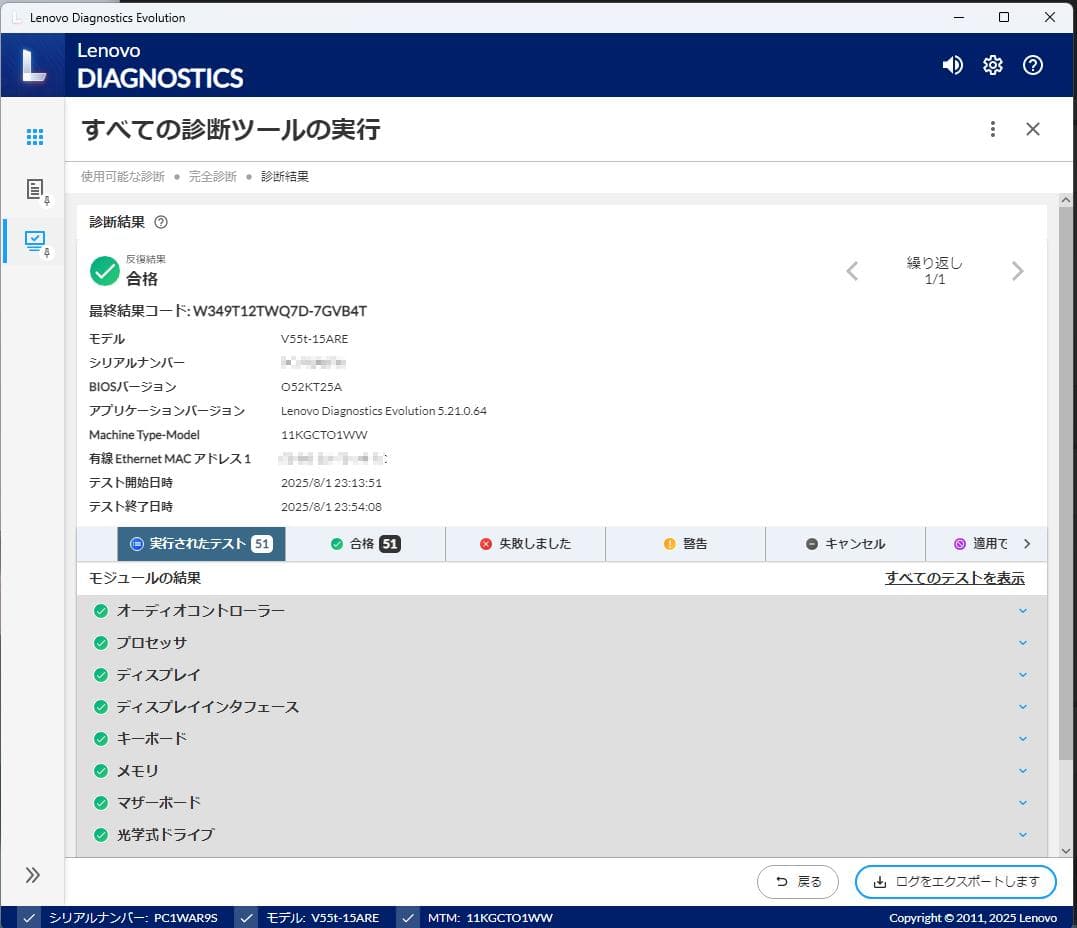Mute application sounds with the speaker icon
The height and width of the screenshot is (928, 1077).
click(952, 65)
